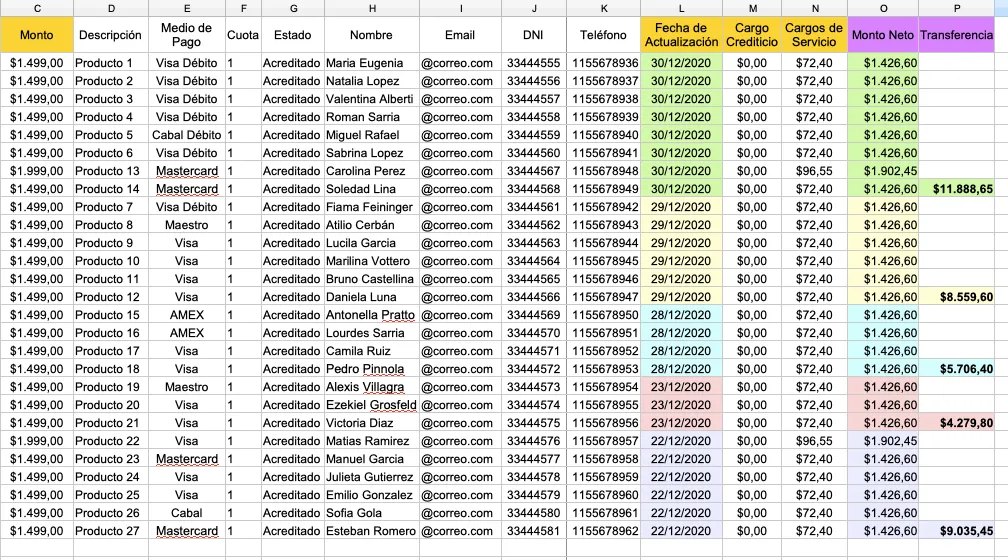The height and width of the screenshot is (560, 1008).
Task: Click the Monto Neto header cell
Action: [x=883, y=35]
